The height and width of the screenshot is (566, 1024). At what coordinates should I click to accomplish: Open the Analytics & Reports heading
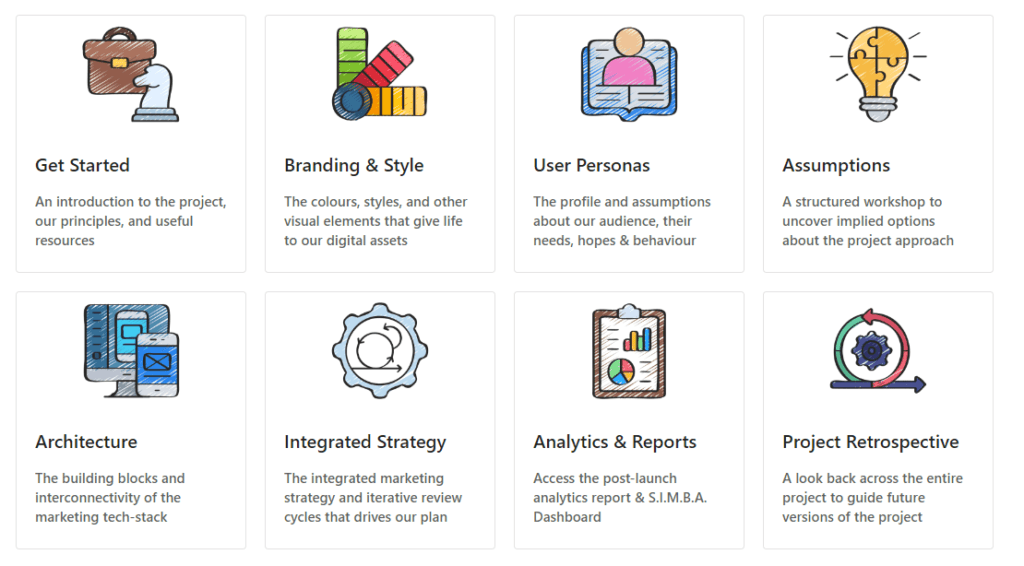click(615, 443)
